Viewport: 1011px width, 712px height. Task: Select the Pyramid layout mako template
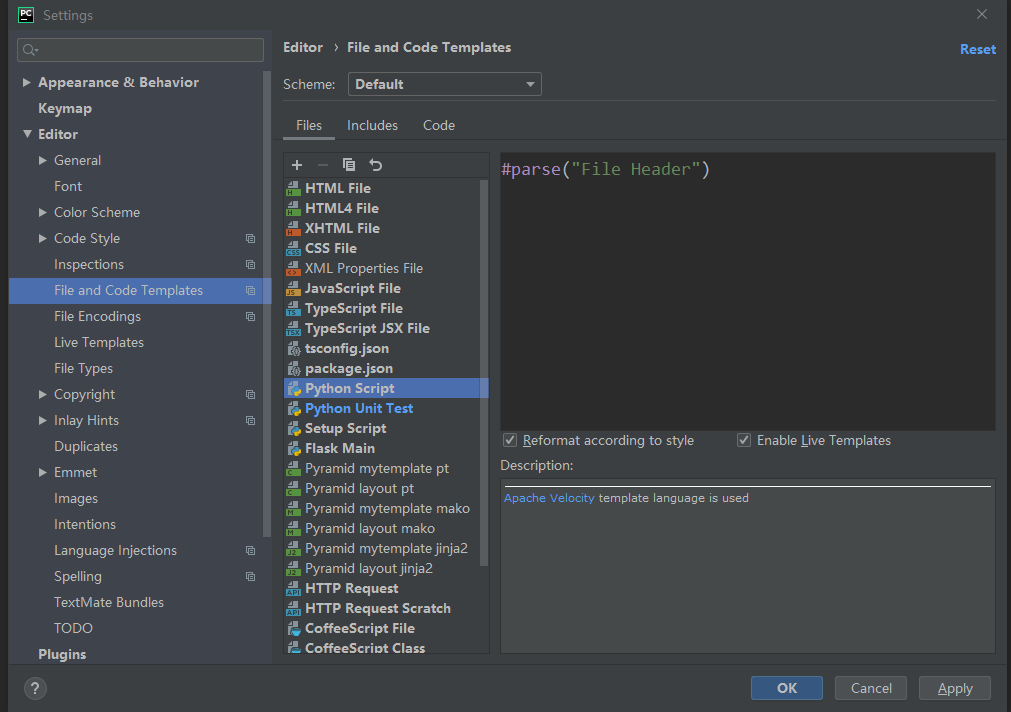coord(386,528)
